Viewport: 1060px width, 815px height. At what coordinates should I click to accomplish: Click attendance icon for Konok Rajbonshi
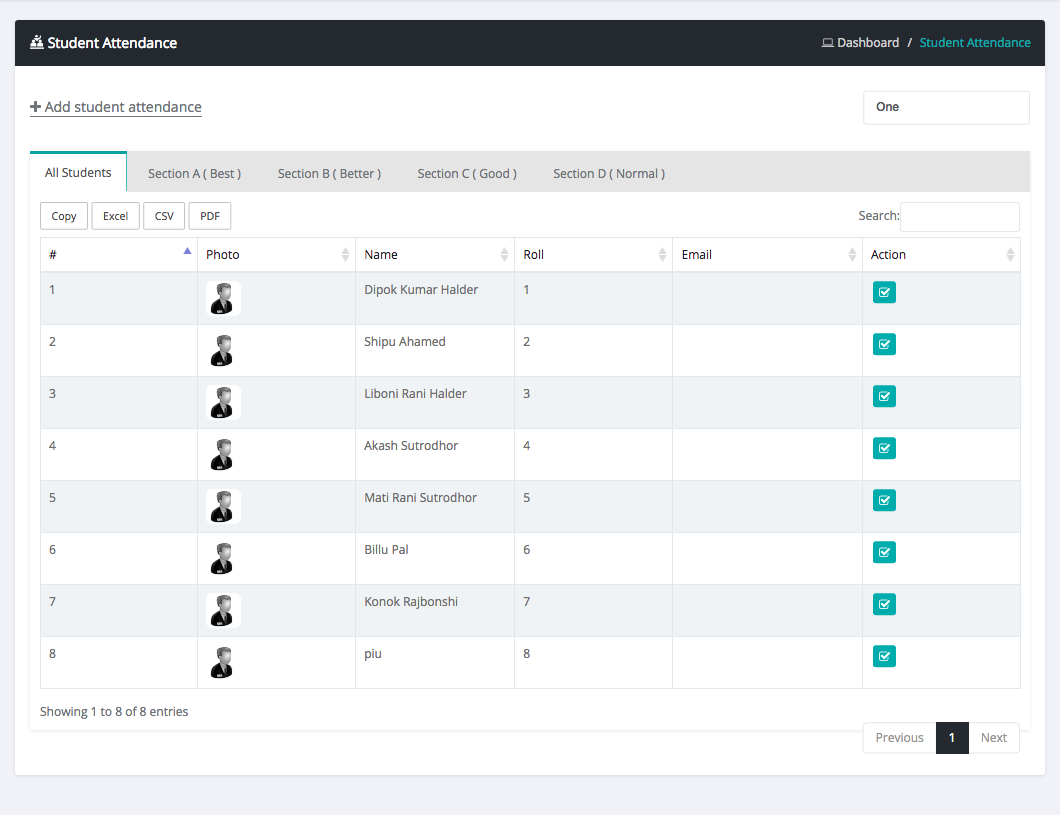click(x=884, y=604)
